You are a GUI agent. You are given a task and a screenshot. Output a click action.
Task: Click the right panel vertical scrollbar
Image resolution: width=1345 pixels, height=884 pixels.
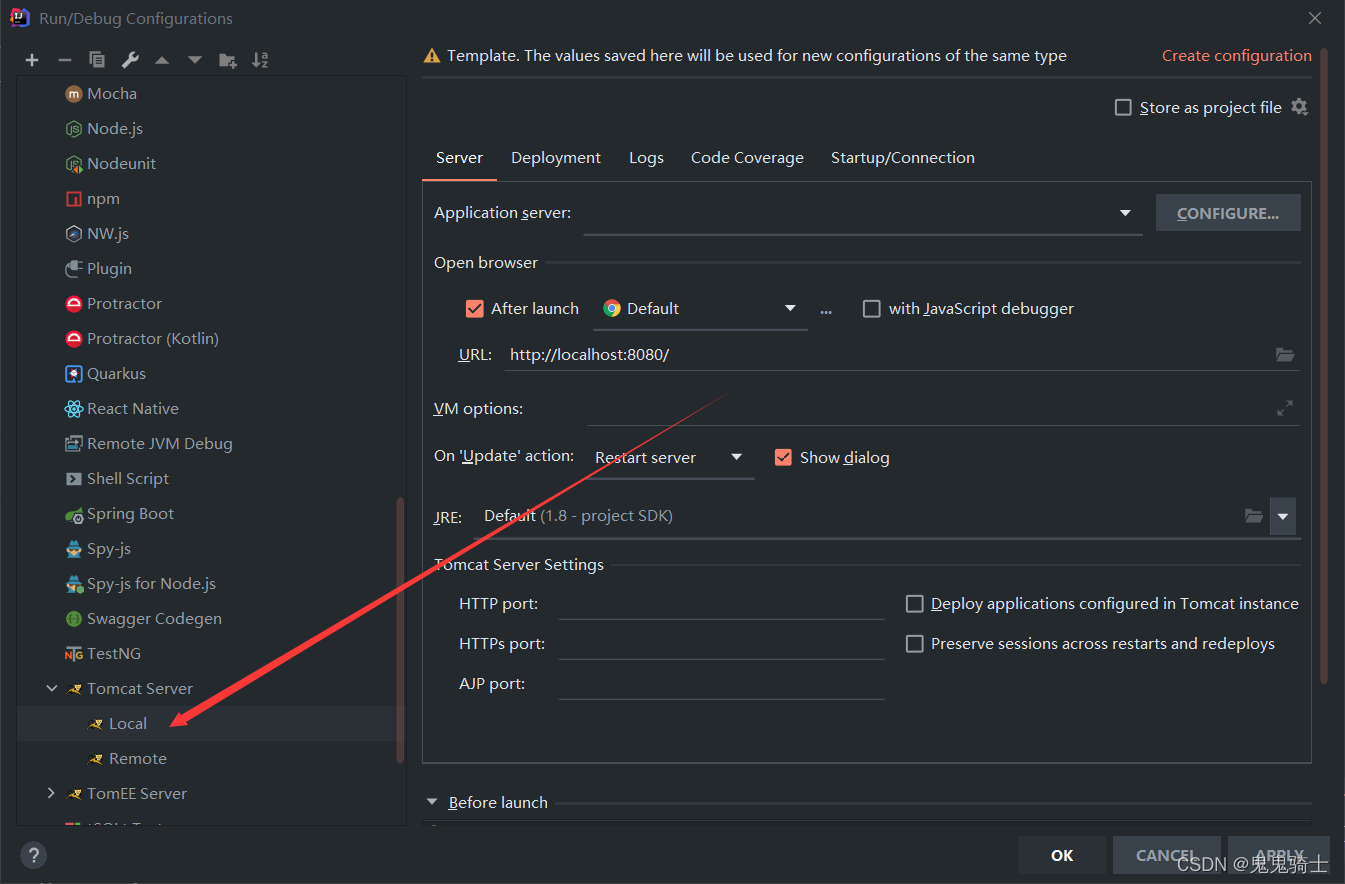[1324, 365]
